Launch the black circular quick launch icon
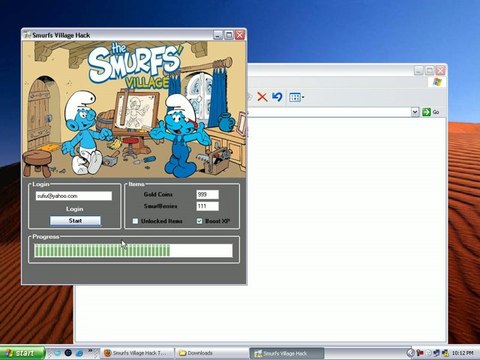480x360 pixels. click(68, 353)
